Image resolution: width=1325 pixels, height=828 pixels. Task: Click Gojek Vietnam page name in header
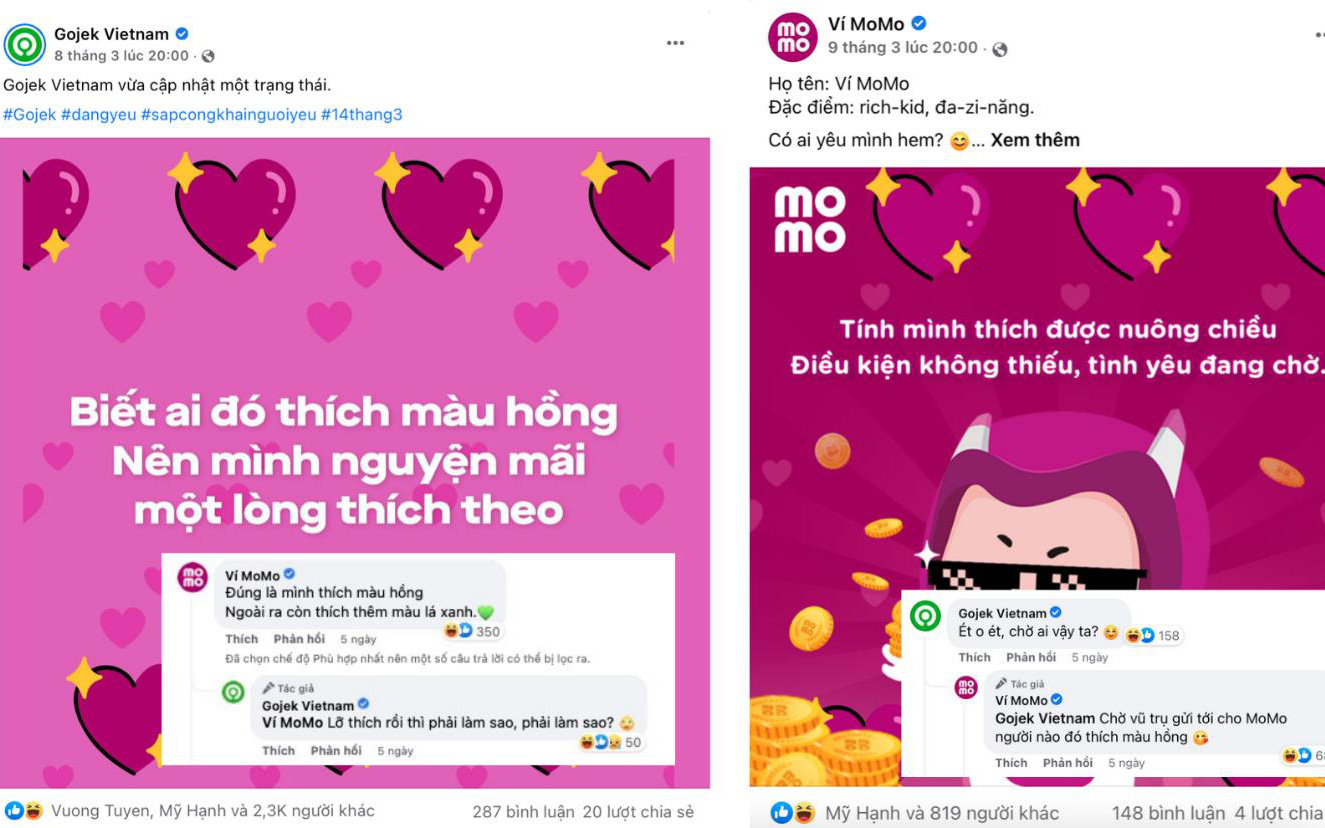111,34
